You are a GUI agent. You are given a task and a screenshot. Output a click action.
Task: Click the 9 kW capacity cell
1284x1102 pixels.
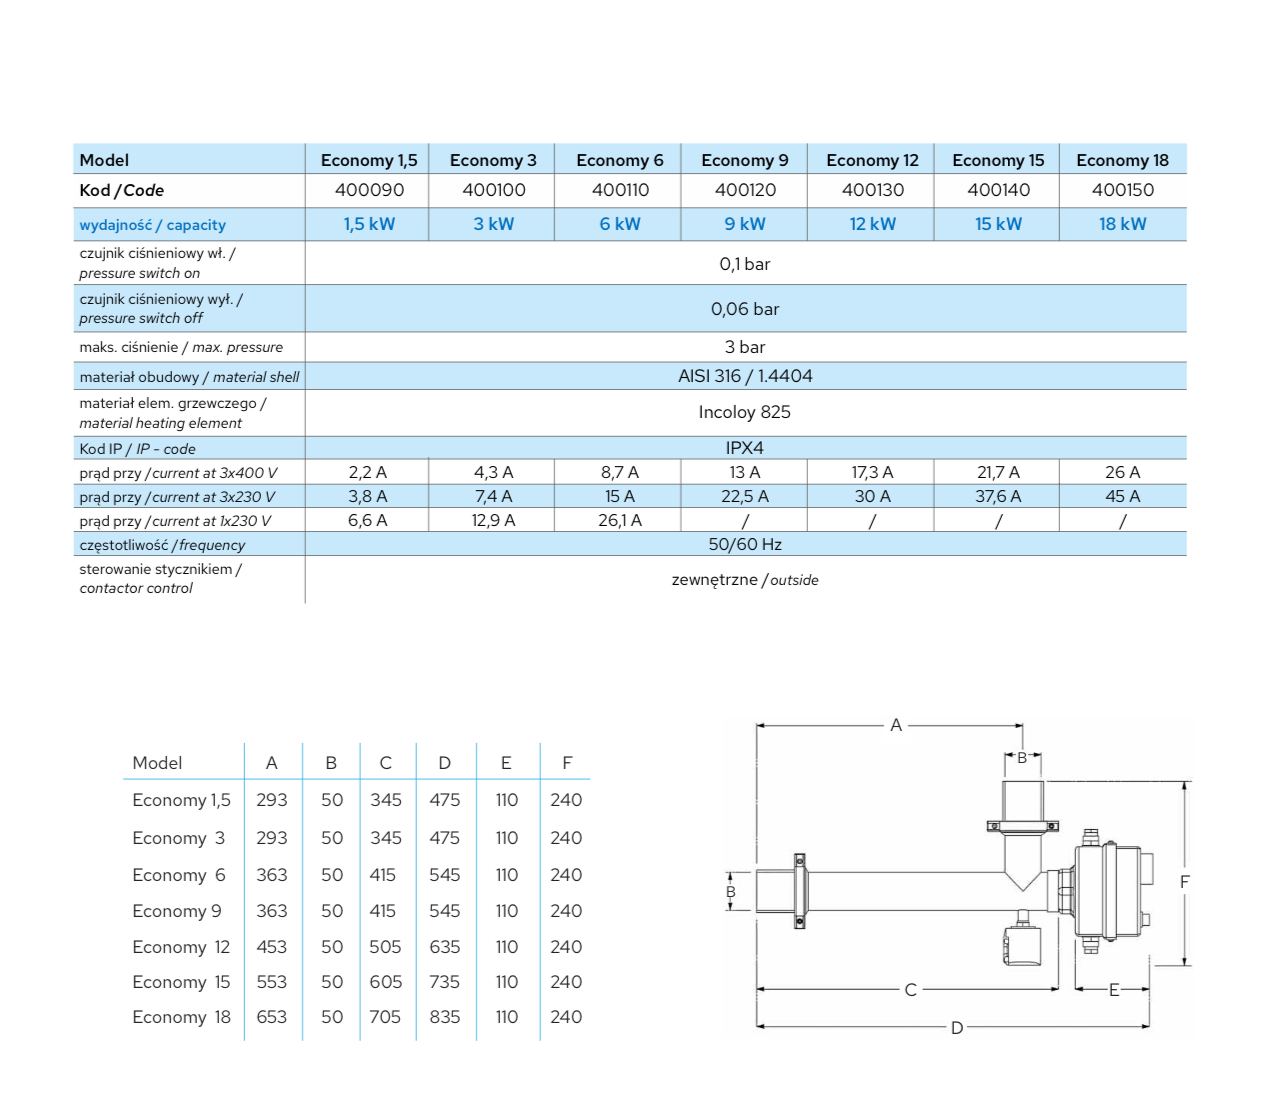[x=745, y=224]
